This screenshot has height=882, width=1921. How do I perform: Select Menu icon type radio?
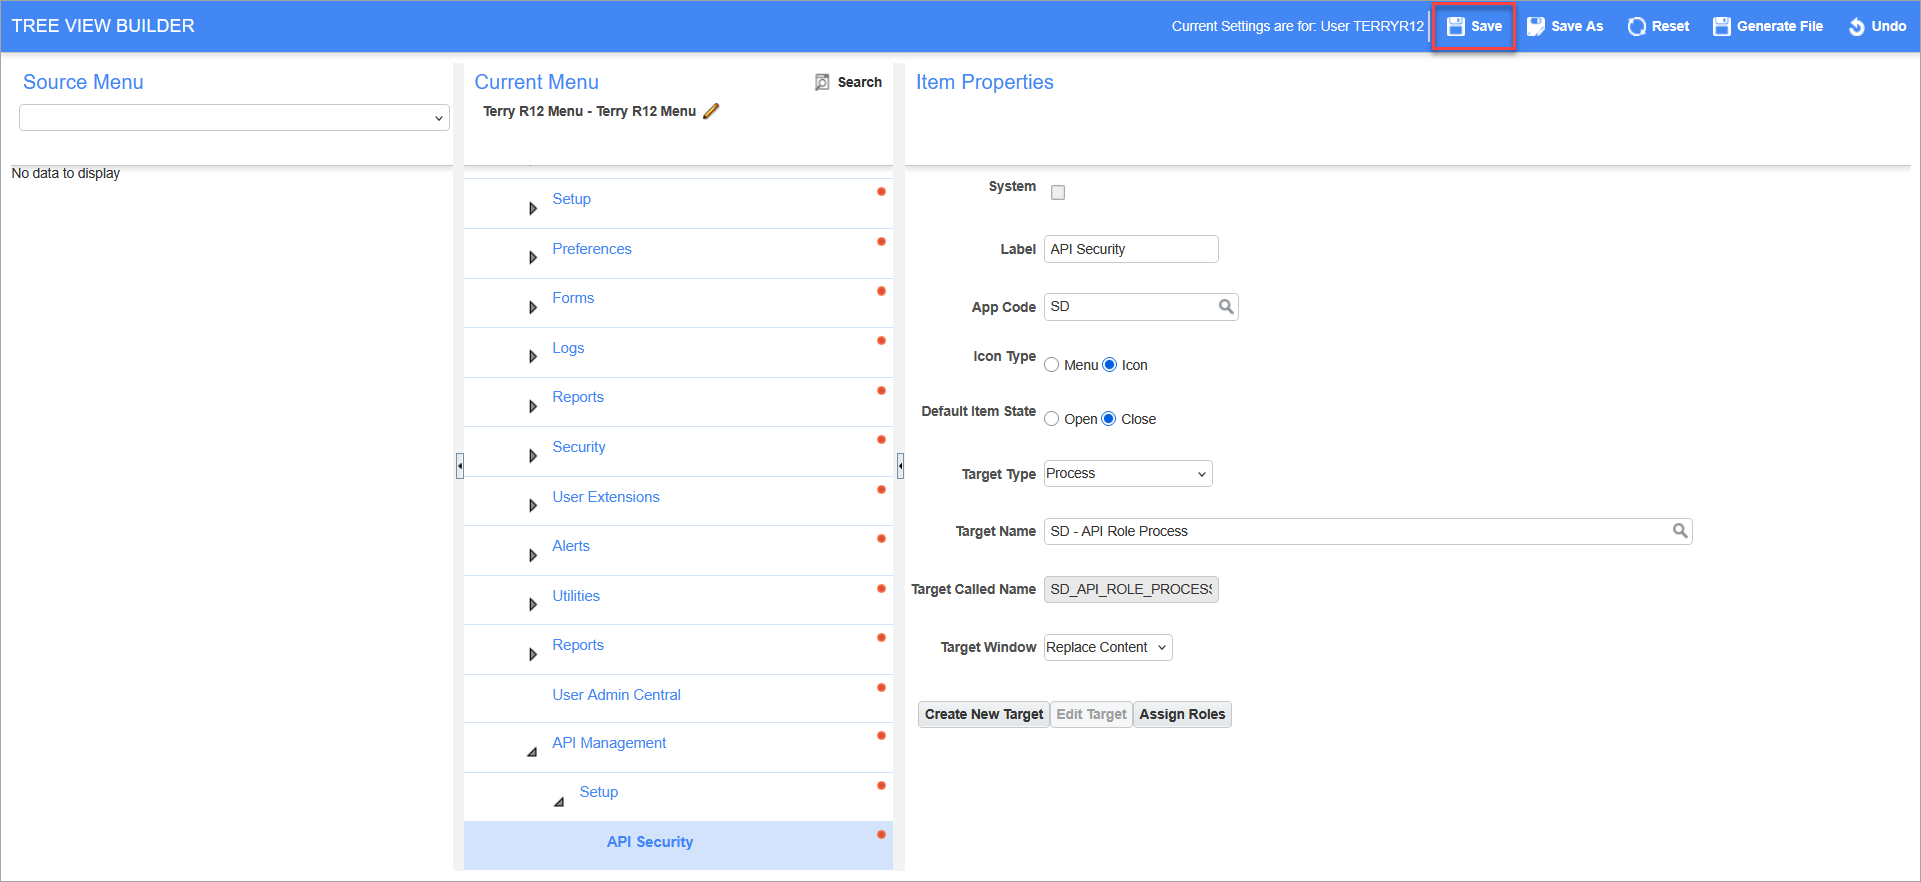click(1052, 365)
